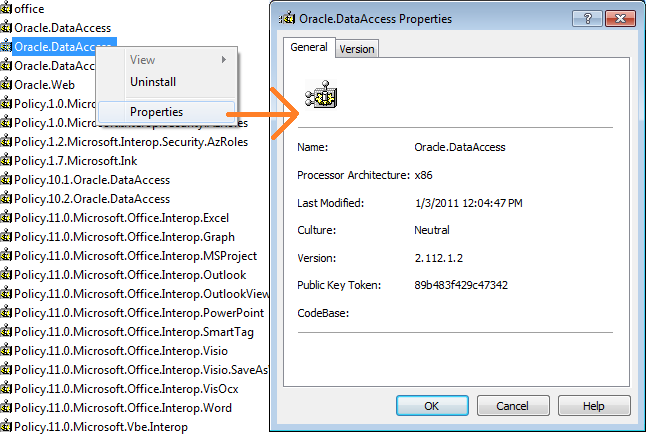
Task: Click the Public Key Token value 89b483f429c47342
Action: 461,285
